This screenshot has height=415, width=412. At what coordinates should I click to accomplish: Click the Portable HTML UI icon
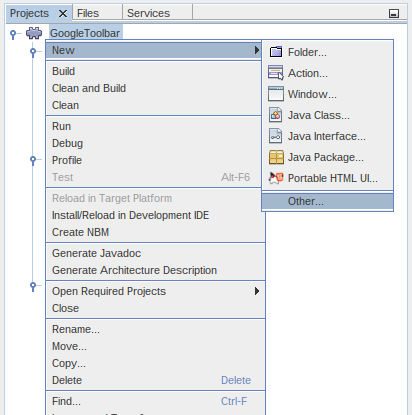click(276, 178)
